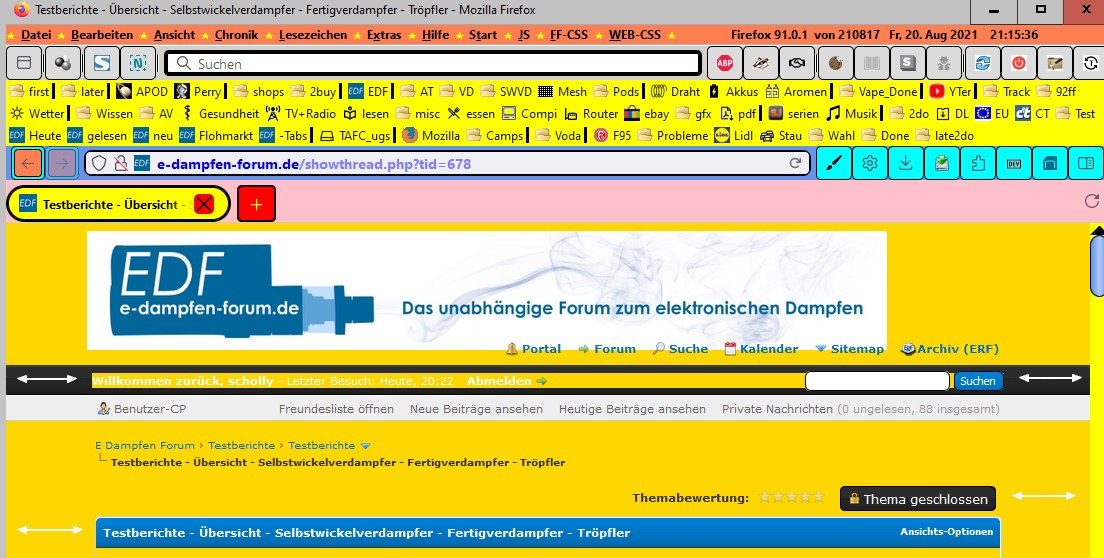Toggle the reader view book icon
This screenshot has width=1104, height=558.
click(x=873, y=63)
